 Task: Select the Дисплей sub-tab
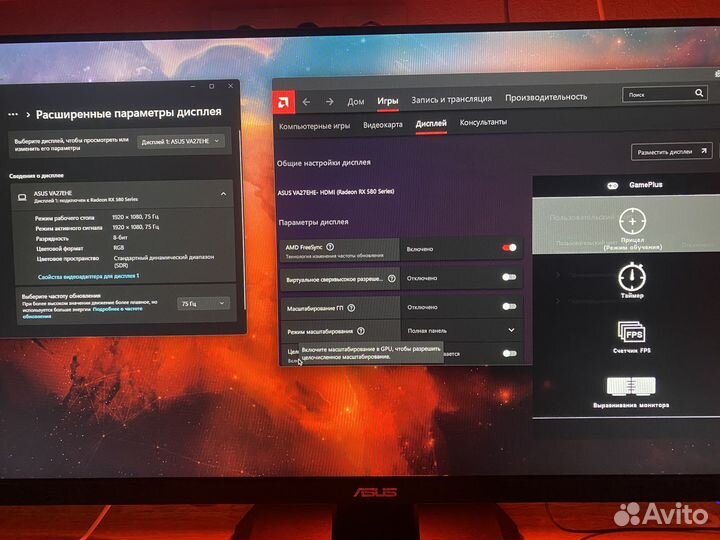[x=431, y=123]
